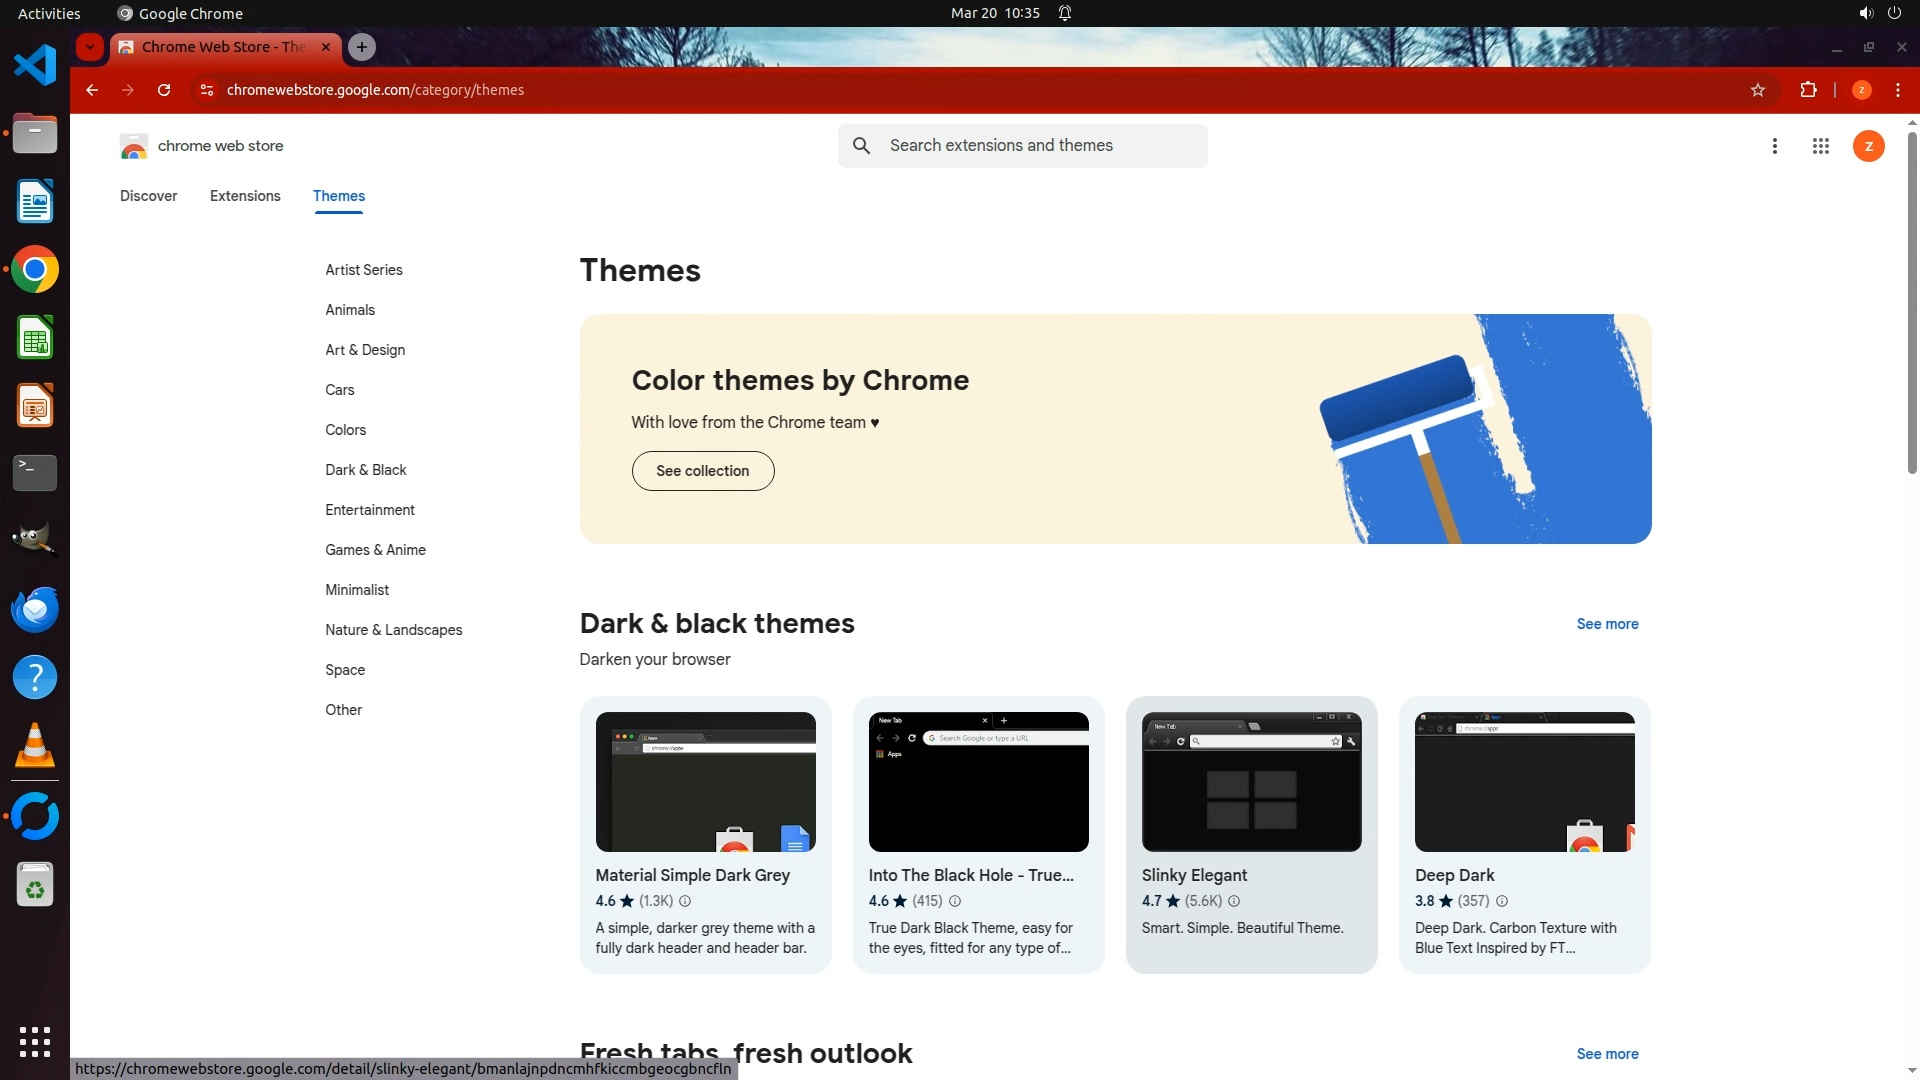Select the Dark & Black category
Viewport: 1920px width, 1080px height.
pos(365,470)
